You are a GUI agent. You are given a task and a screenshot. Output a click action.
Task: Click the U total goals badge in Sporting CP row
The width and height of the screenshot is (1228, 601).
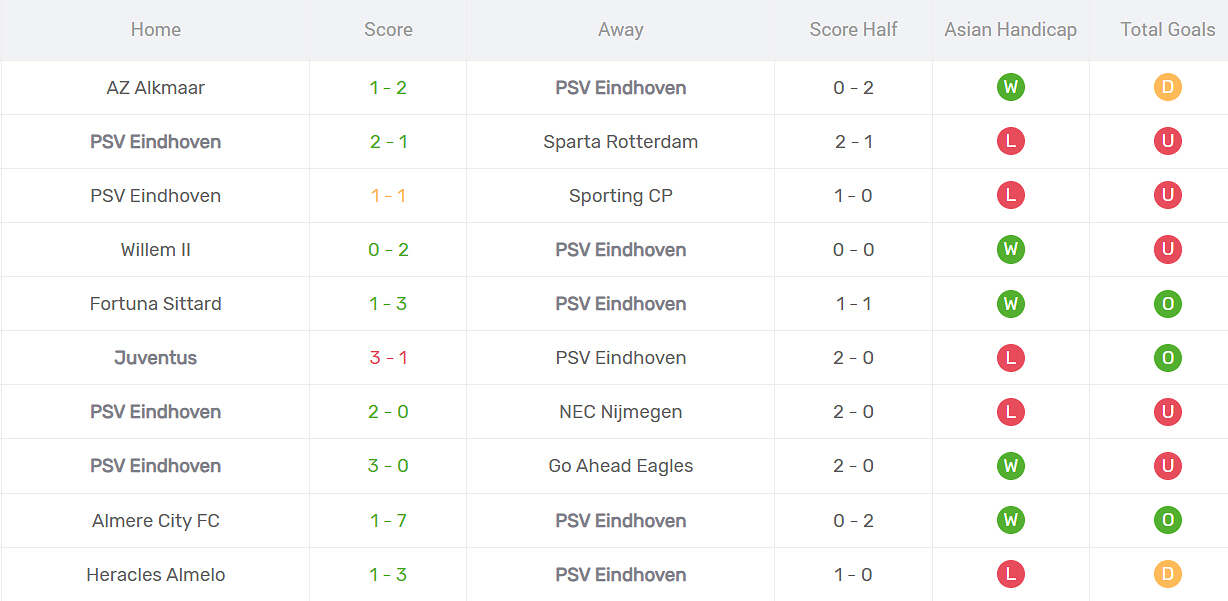click(x=1167, y=195)
